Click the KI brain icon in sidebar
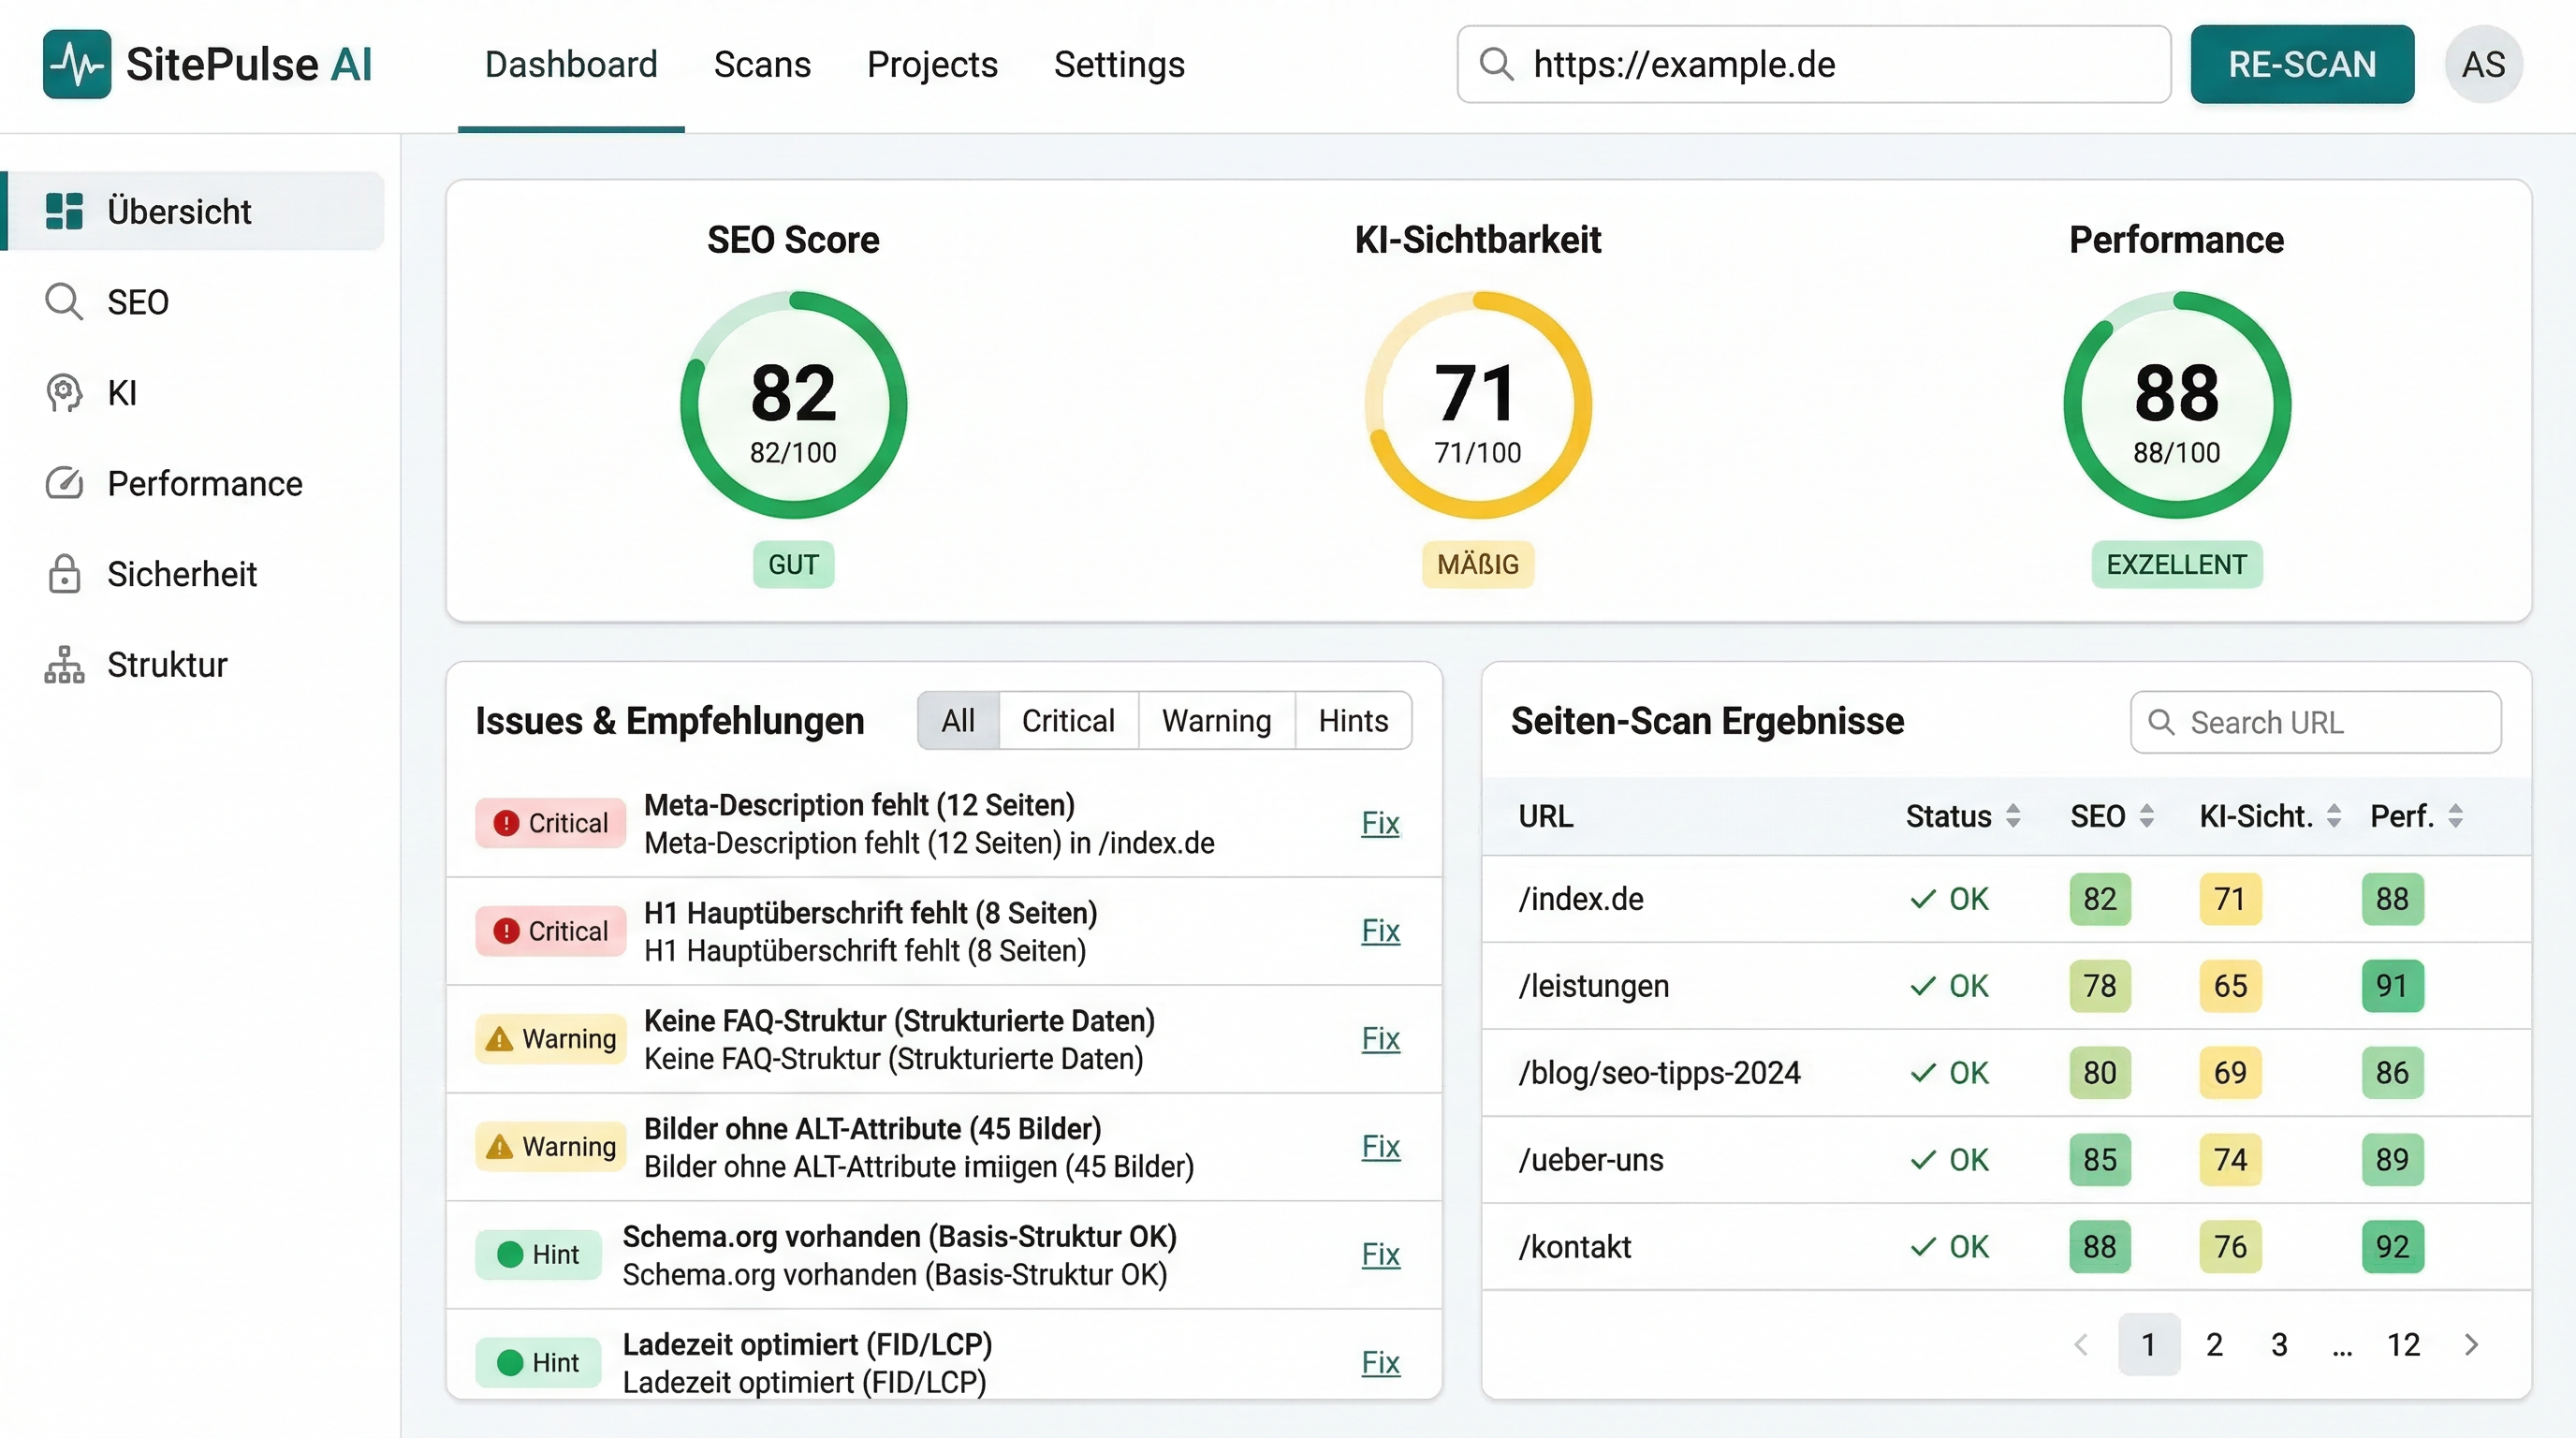This screenshot has width=2576, height=1438. [x=64, y=392]
